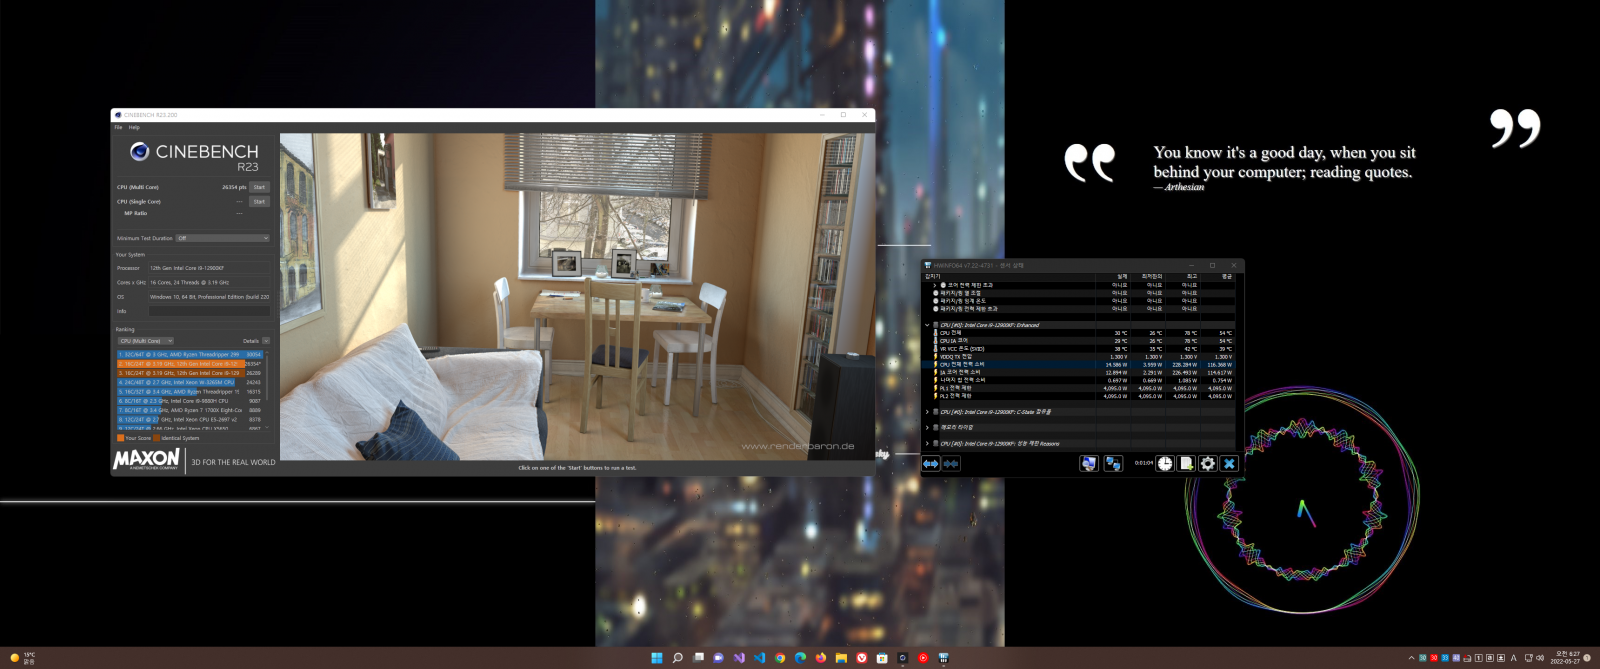Expand the C-State sensor group

pyautogui.click(x=927, y=412)
